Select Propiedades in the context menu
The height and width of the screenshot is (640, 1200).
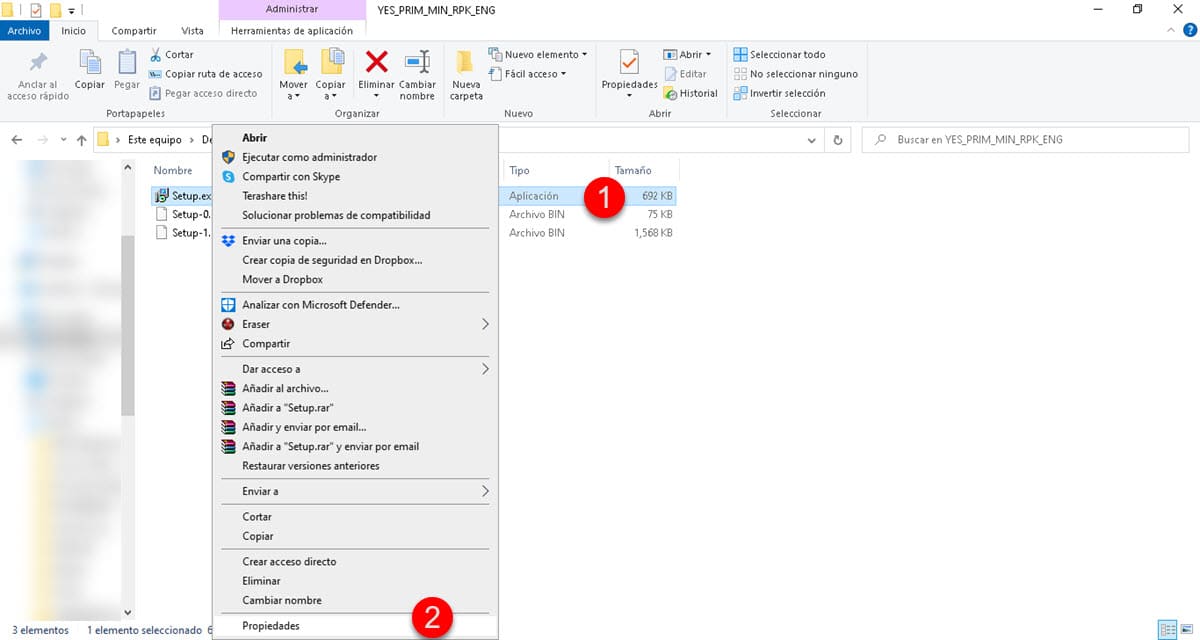click(x=271, y=626)
